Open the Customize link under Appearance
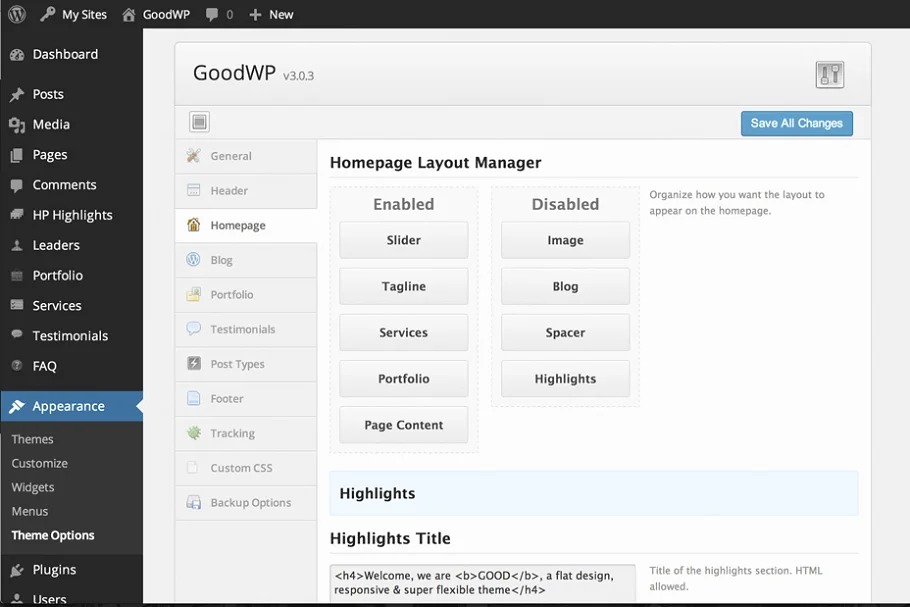 pos(40,464)
